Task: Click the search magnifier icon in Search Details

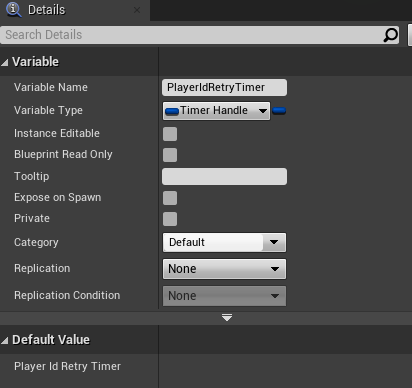Action: coord(390,35)
